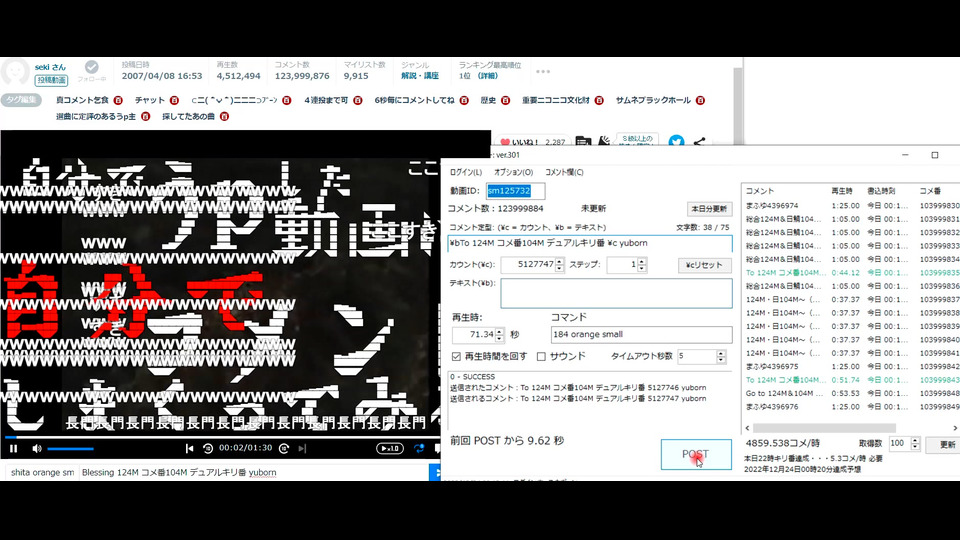Click the 動画ID input field
Screen dimensions: 960x540
click(516, 191)
